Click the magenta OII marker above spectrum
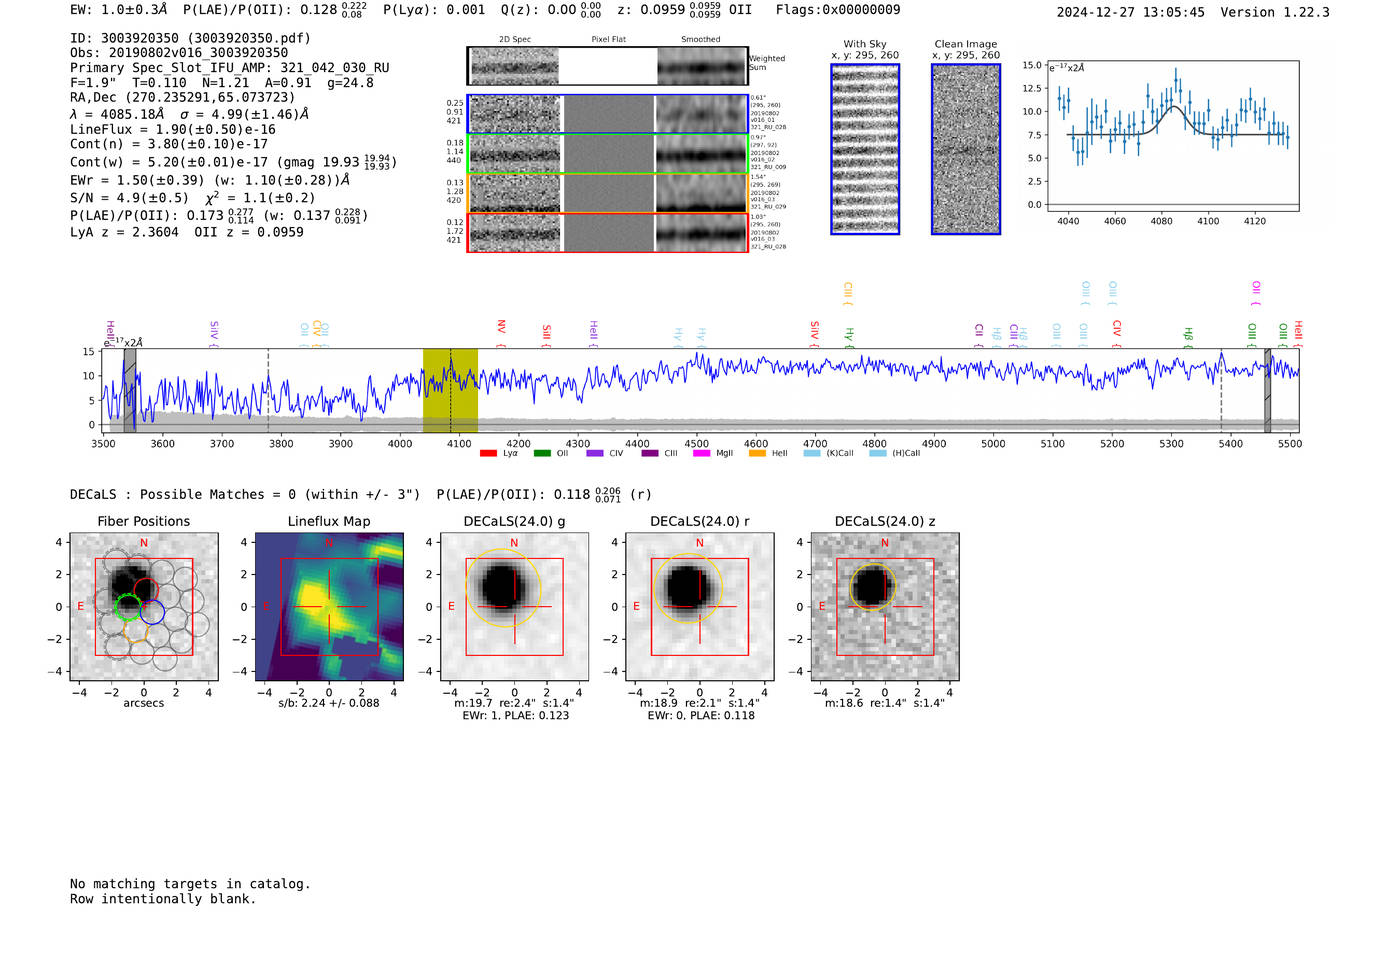Image resolution: width=1400 pixels, height=953 pixels. click(x=1256, y=292)
